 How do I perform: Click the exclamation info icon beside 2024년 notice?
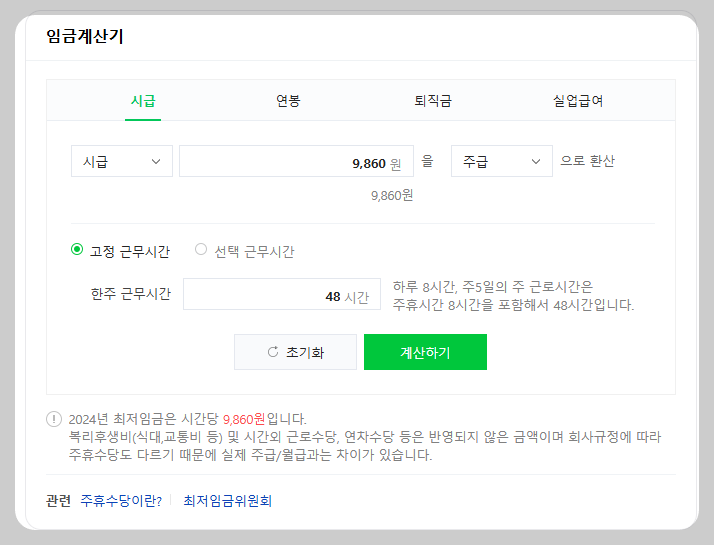(x=54, y=419)
